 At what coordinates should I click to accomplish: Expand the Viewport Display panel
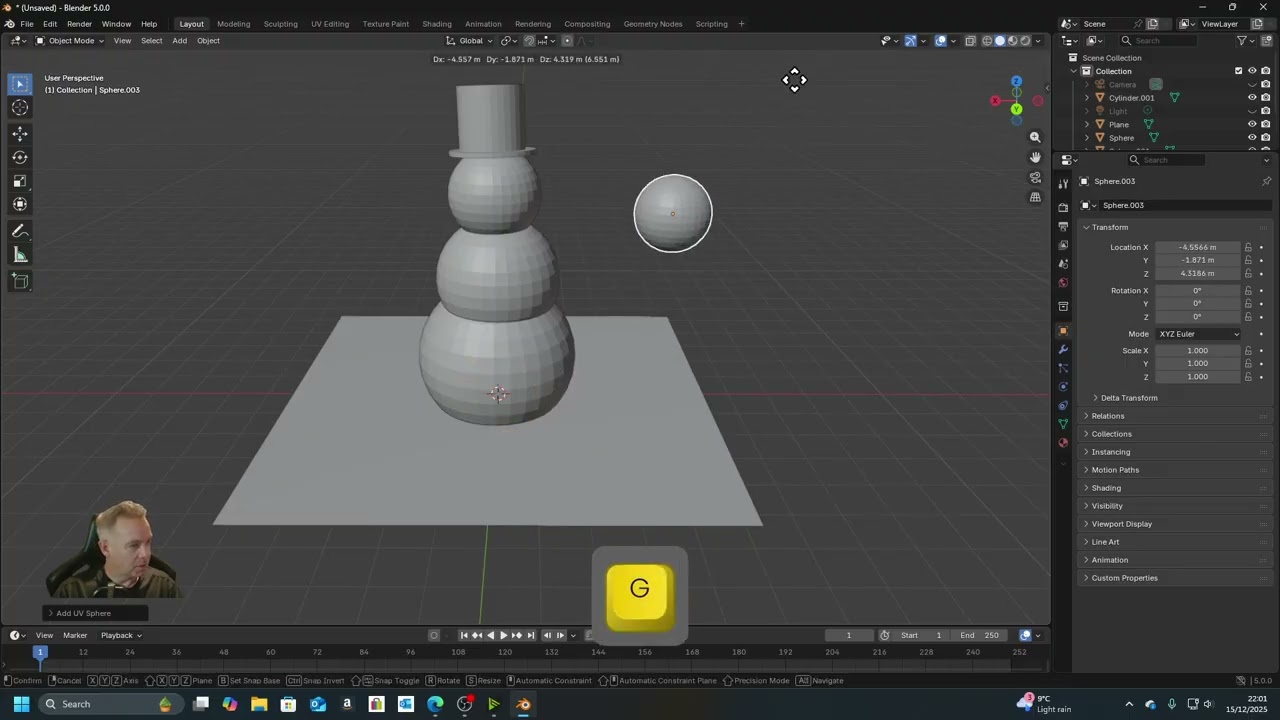coord(1121,524)
